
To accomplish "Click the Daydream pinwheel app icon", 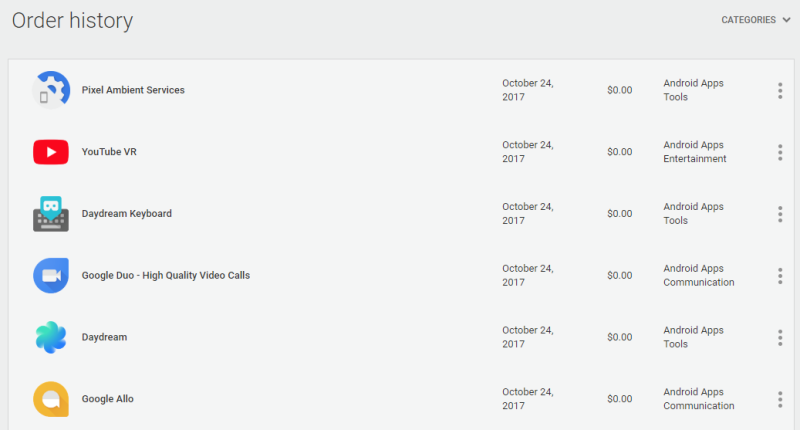I will point(50,337).
